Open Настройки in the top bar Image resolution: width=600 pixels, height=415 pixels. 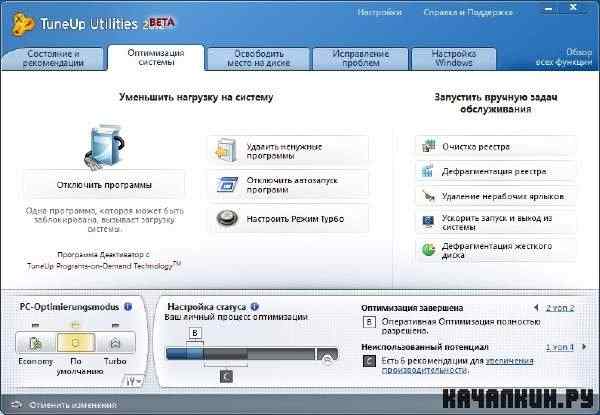(380, 12)
